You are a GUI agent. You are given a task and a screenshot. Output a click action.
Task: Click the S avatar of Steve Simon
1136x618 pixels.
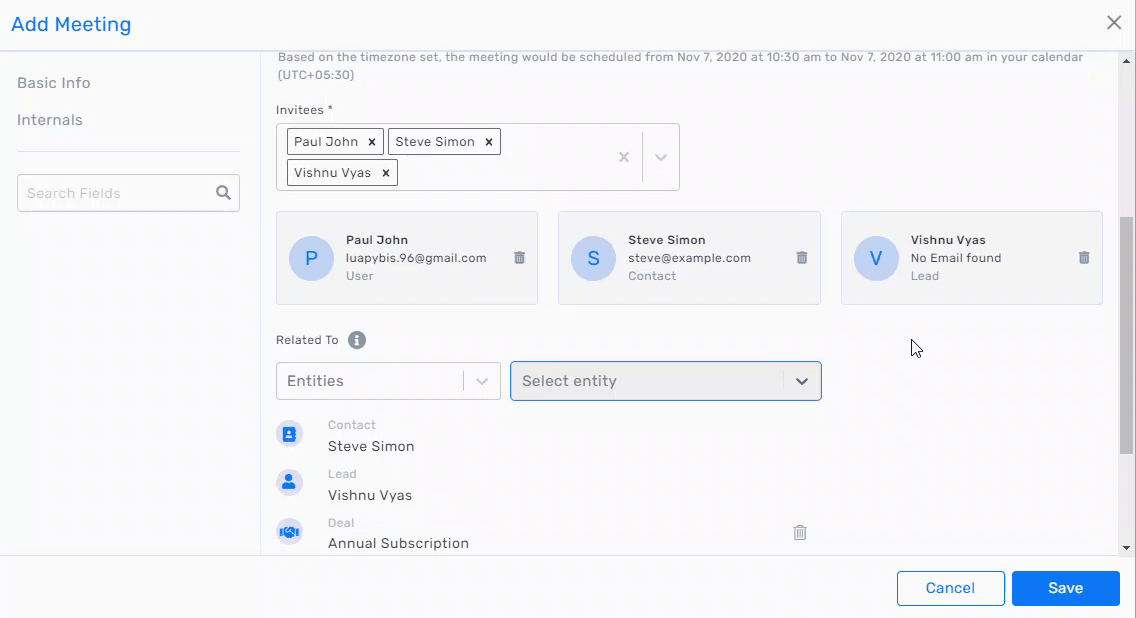point(593,258)
